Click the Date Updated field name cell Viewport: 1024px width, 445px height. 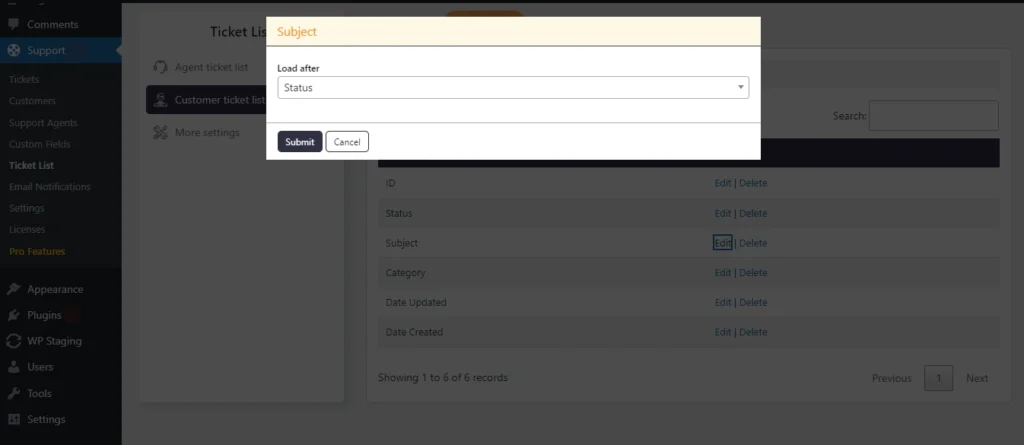[416, 303]
